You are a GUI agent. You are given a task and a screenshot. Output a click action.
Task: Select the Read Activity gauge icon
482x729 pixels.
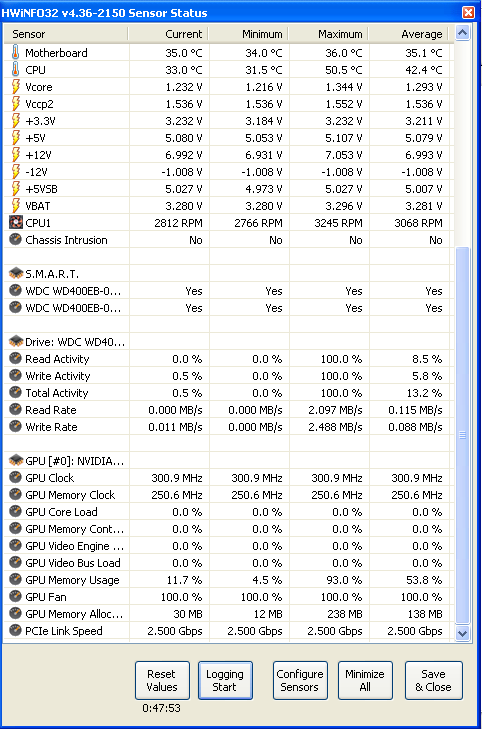16,358
